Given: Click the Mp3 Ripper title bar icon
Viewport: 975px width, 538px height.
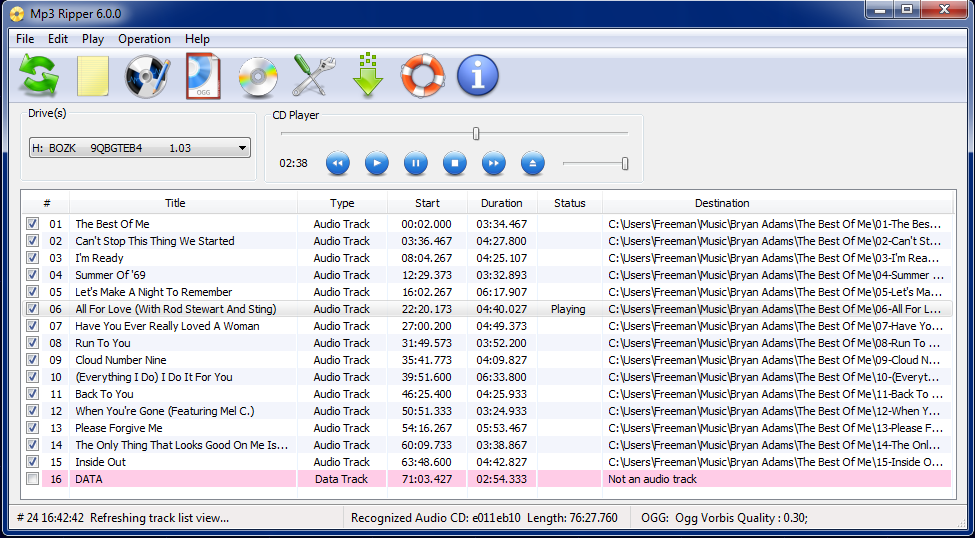Looking at the screenshot, I should tap(18, 13).
